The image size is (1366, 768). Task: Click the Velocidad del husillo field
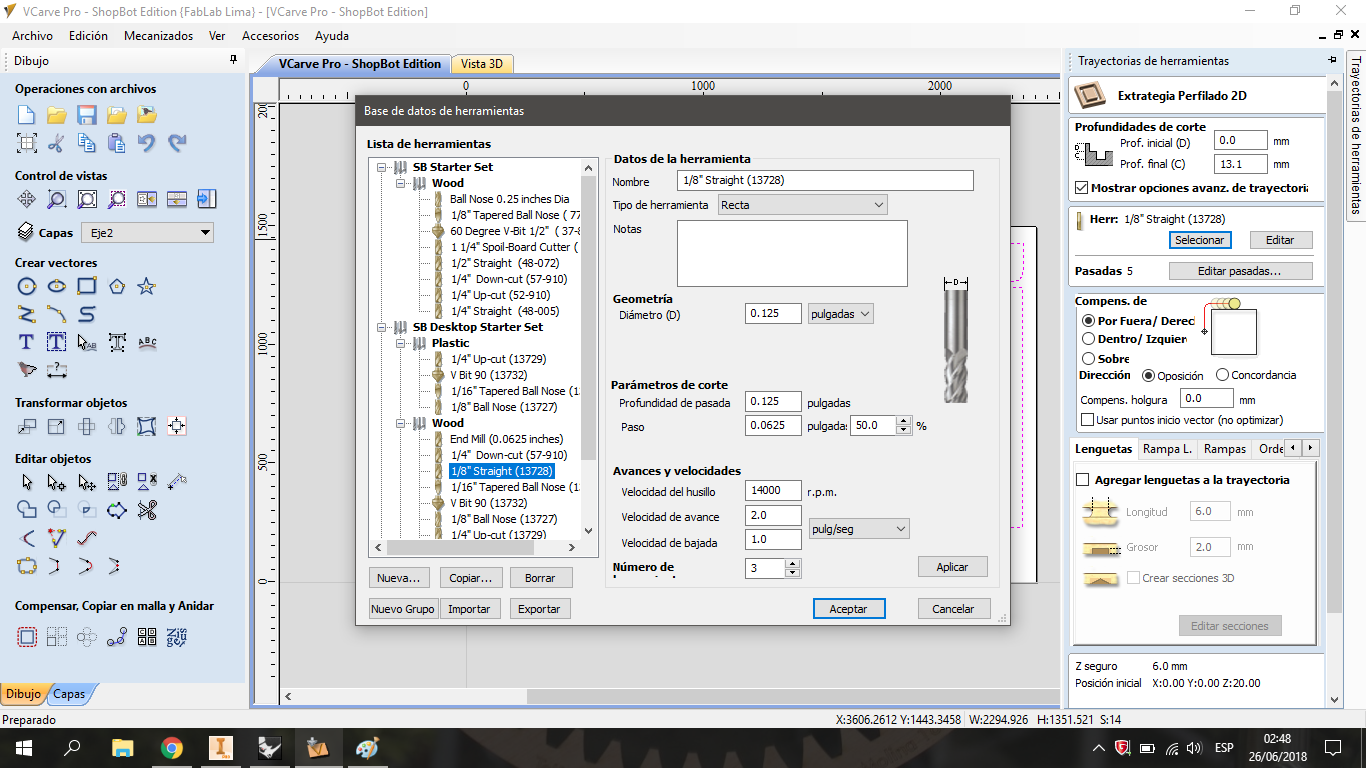pyautogui.click(x=773, y=491)
